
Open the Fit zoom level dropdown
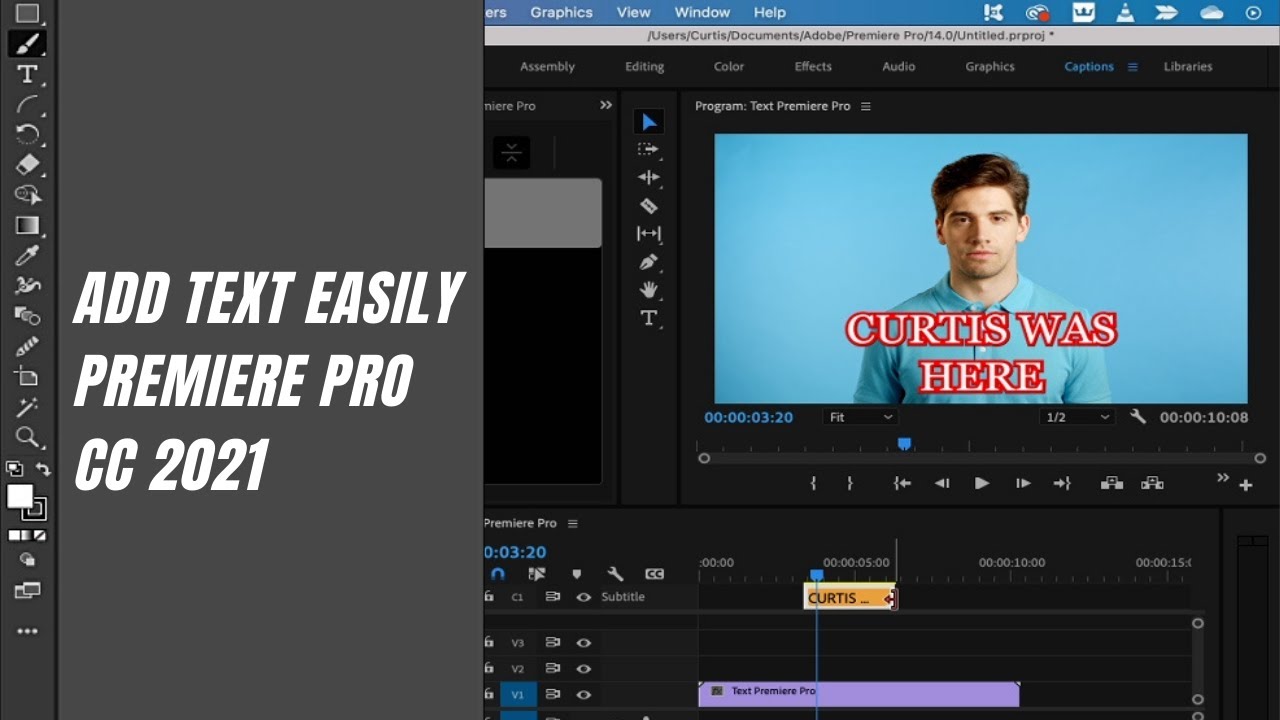pos(860,417)
